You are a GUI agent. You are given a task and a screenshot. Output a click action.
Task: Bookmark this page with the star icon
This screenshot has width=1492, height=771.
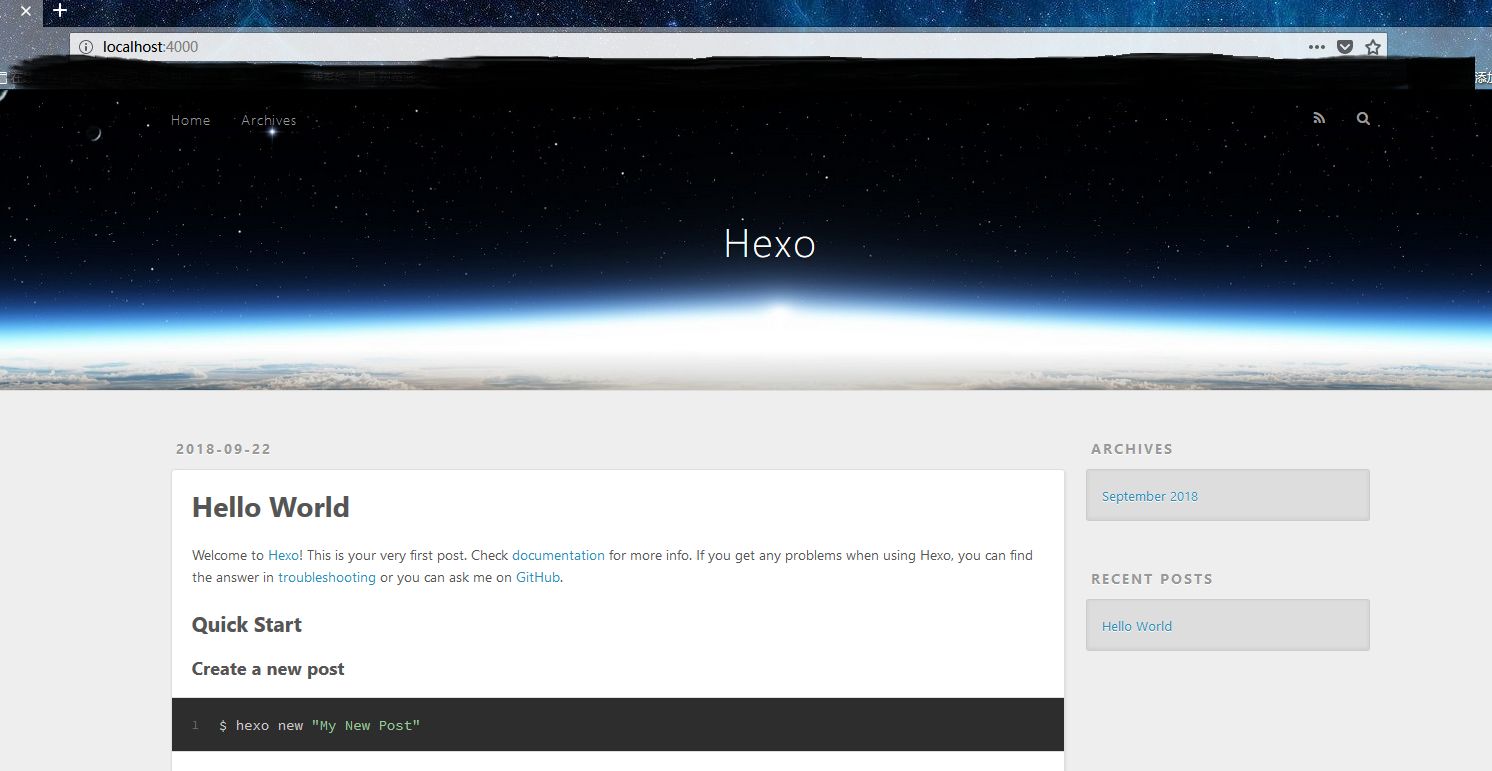1373,47
